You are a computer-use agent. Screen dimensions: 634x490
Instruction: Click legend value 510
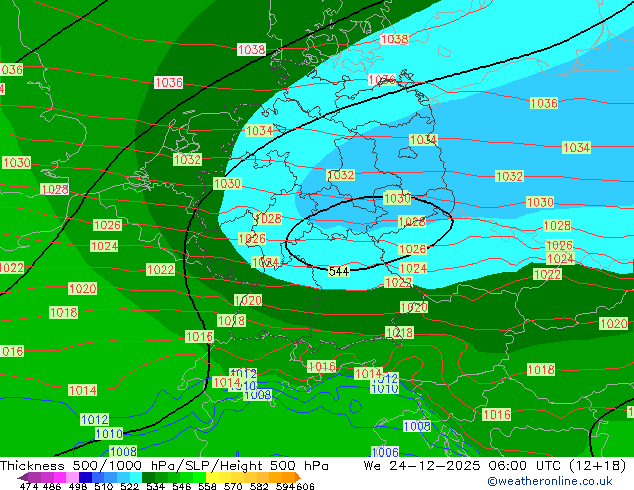104,486
